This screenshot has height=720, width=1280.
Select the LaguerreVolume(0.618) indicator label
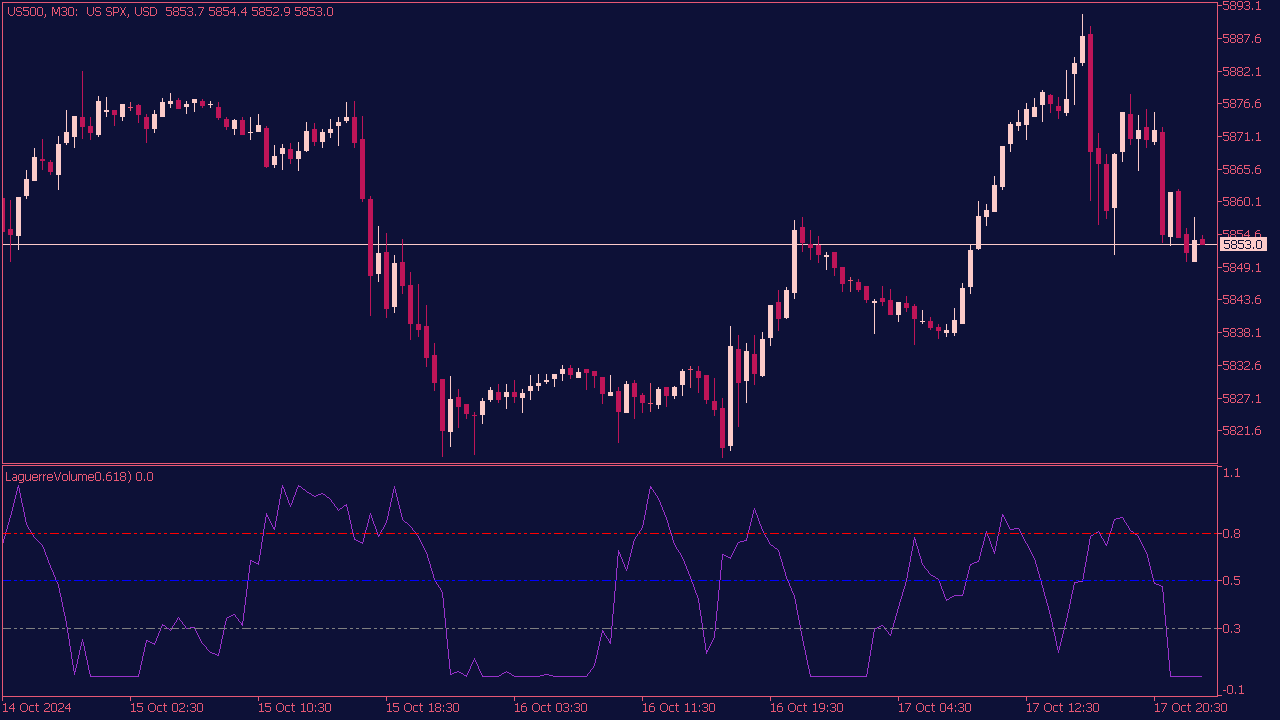pos(79,476)
